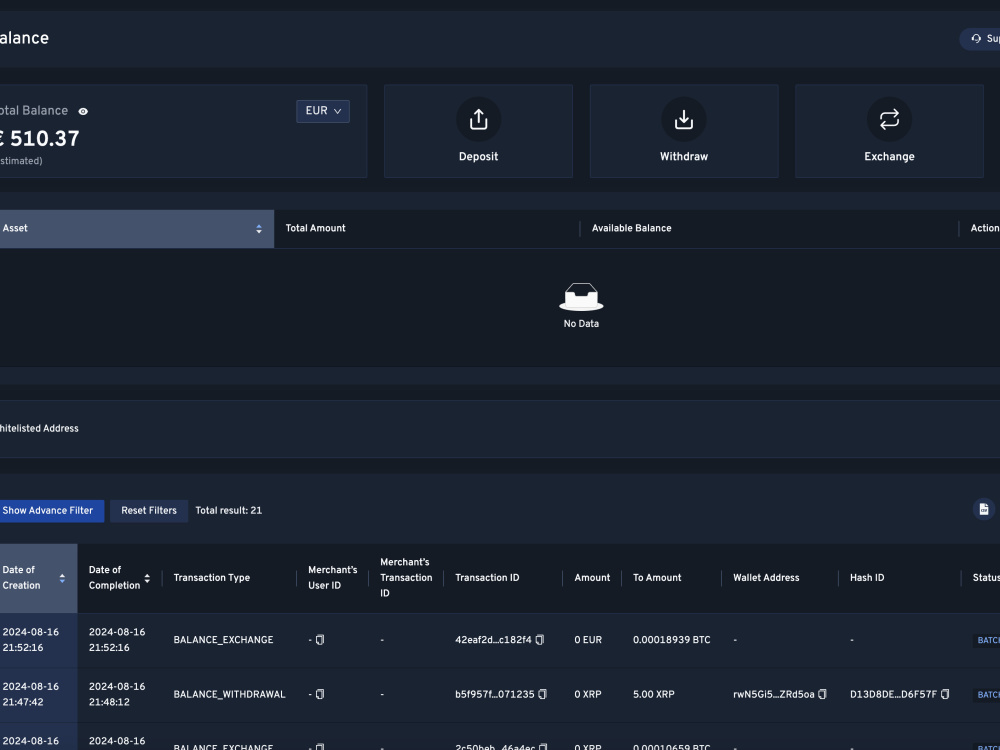Open the Withdraw card label
This screenshot has height=750, width=1000.
coord(684,156)
